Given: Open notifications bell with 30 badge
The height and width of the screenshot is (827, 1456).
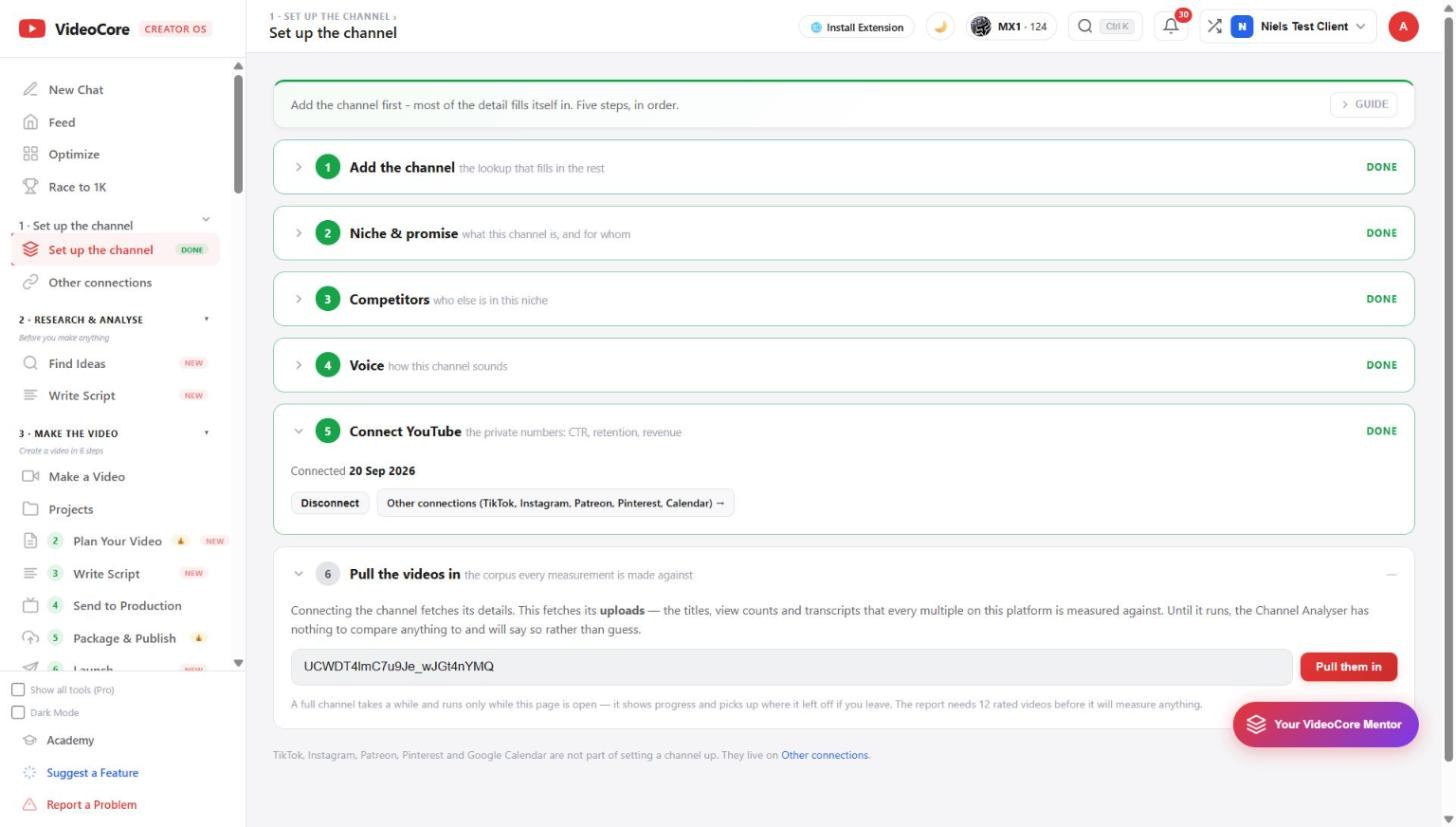Looking at the screenshot, I should pyautogui.click(x=1172, y=27).
